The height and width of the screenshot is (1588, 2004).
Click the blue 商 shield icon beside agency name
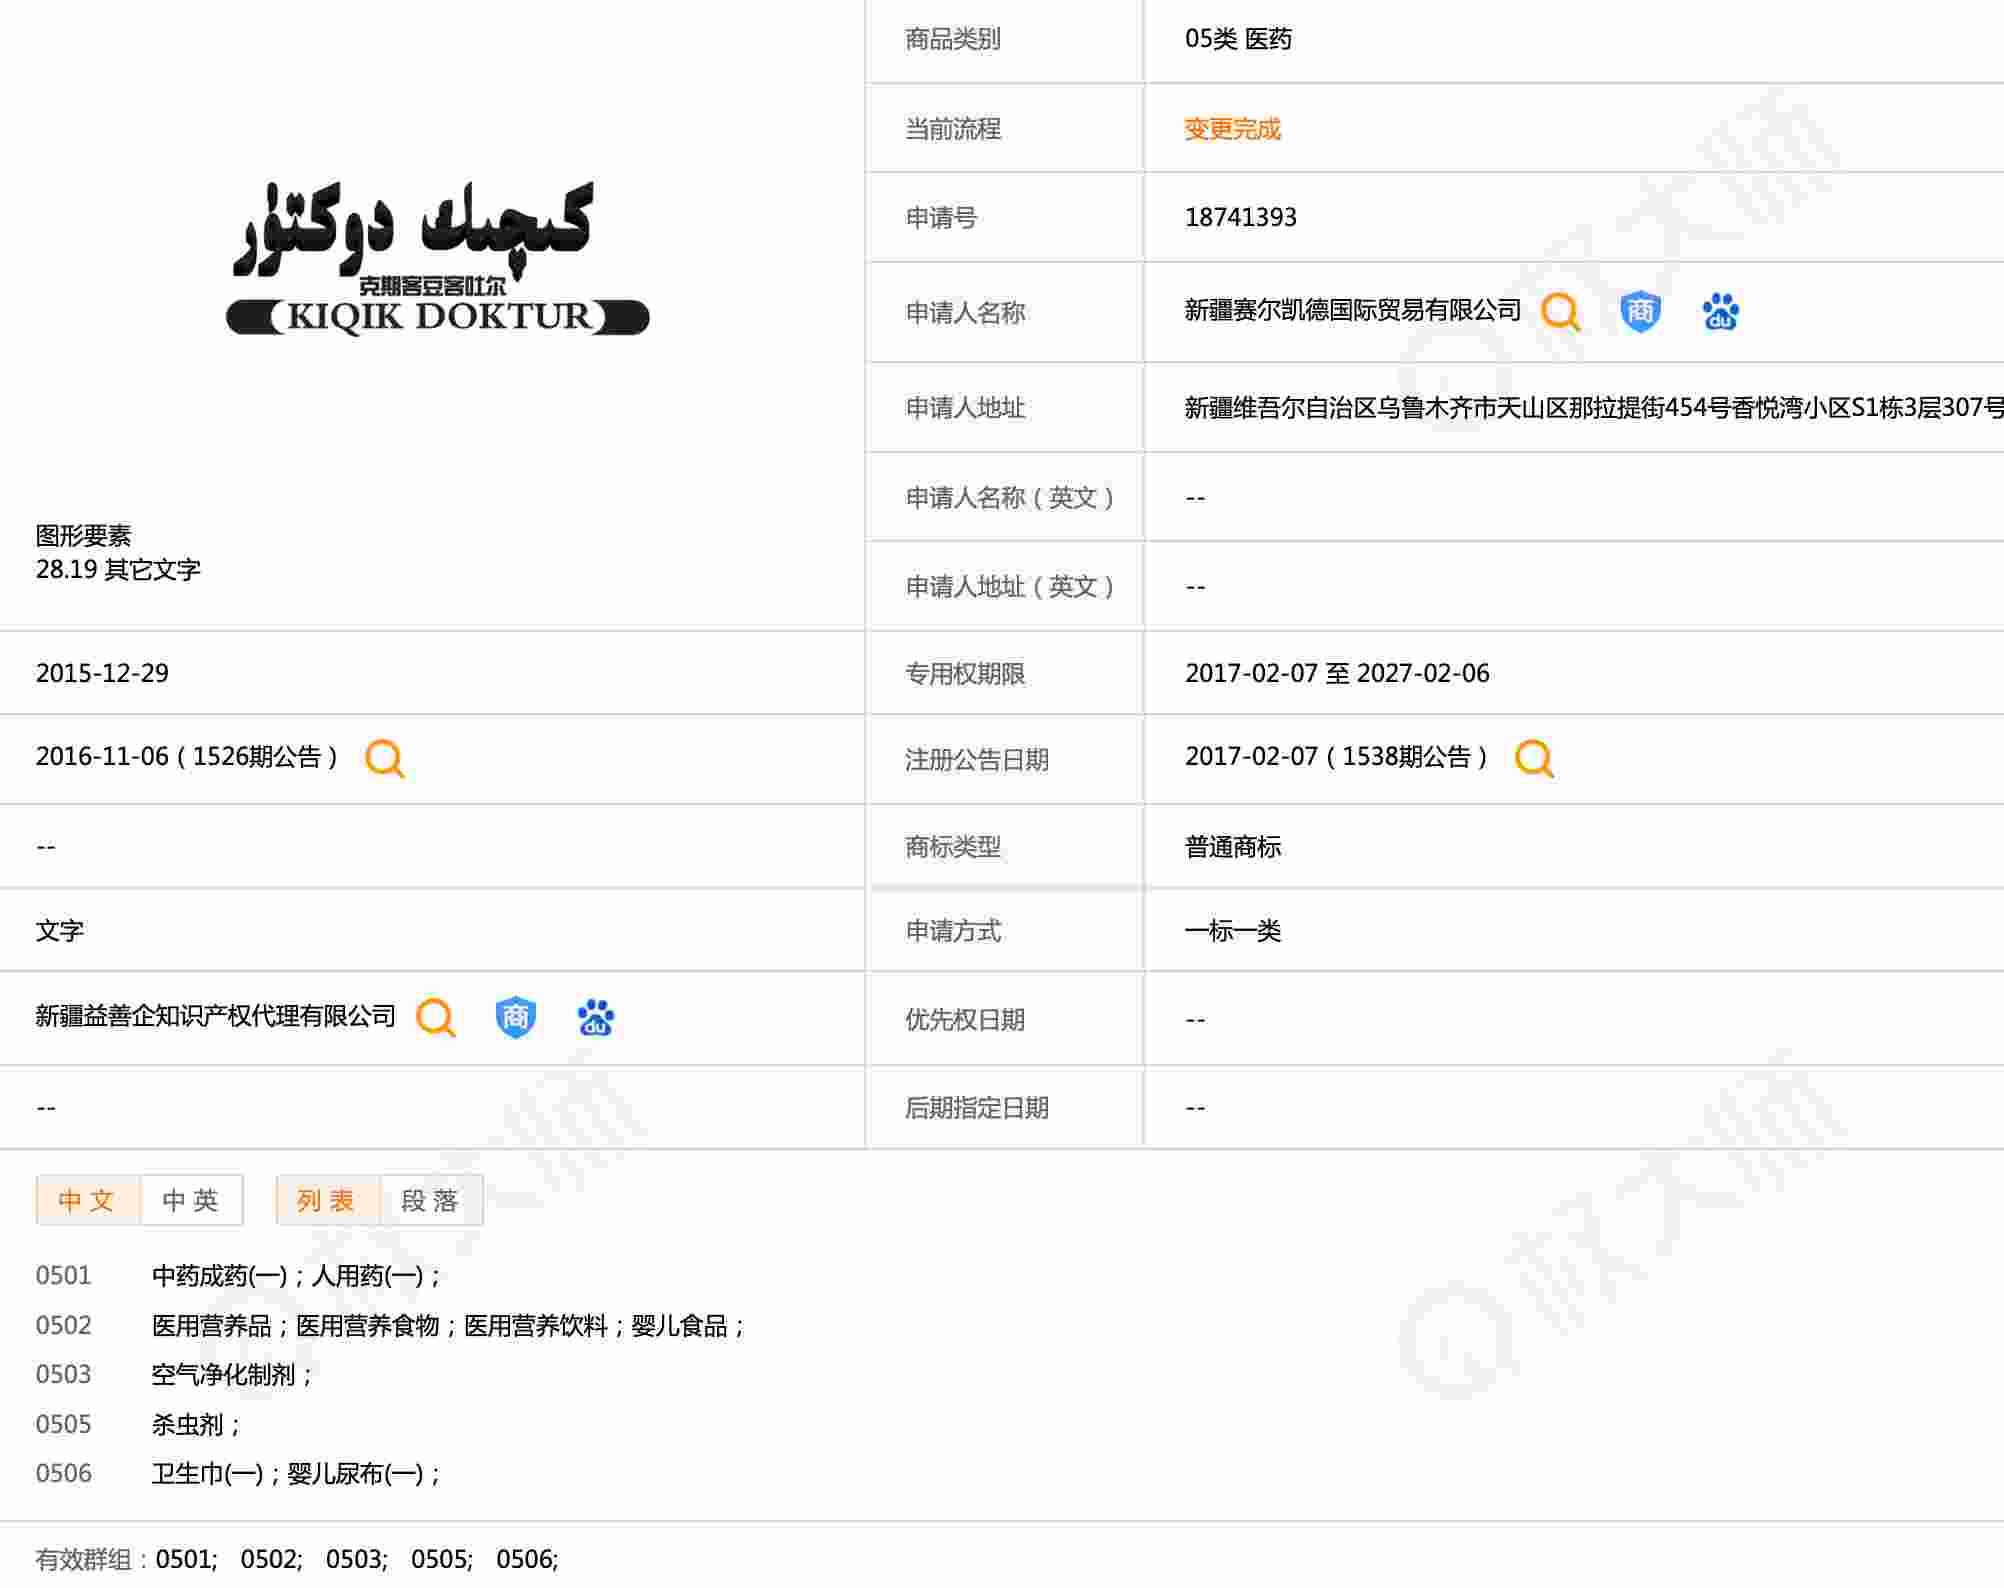click(x=515, y=1017)
